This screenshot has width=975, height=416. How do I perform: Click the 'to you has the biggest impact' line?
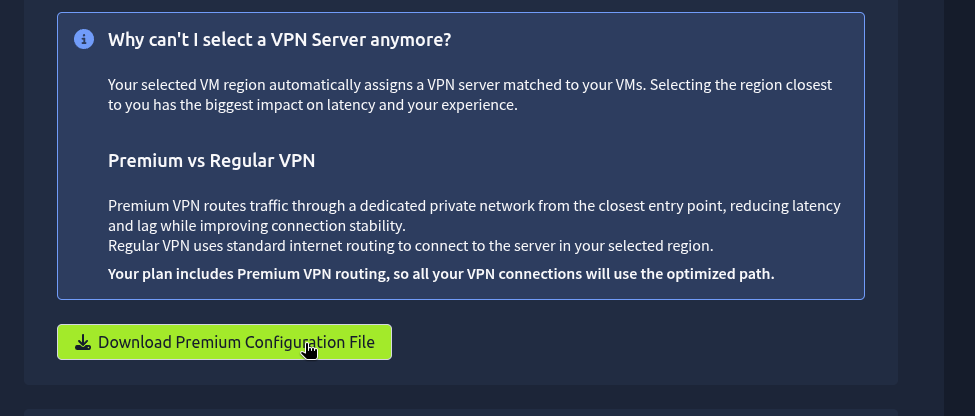[313, 104]
